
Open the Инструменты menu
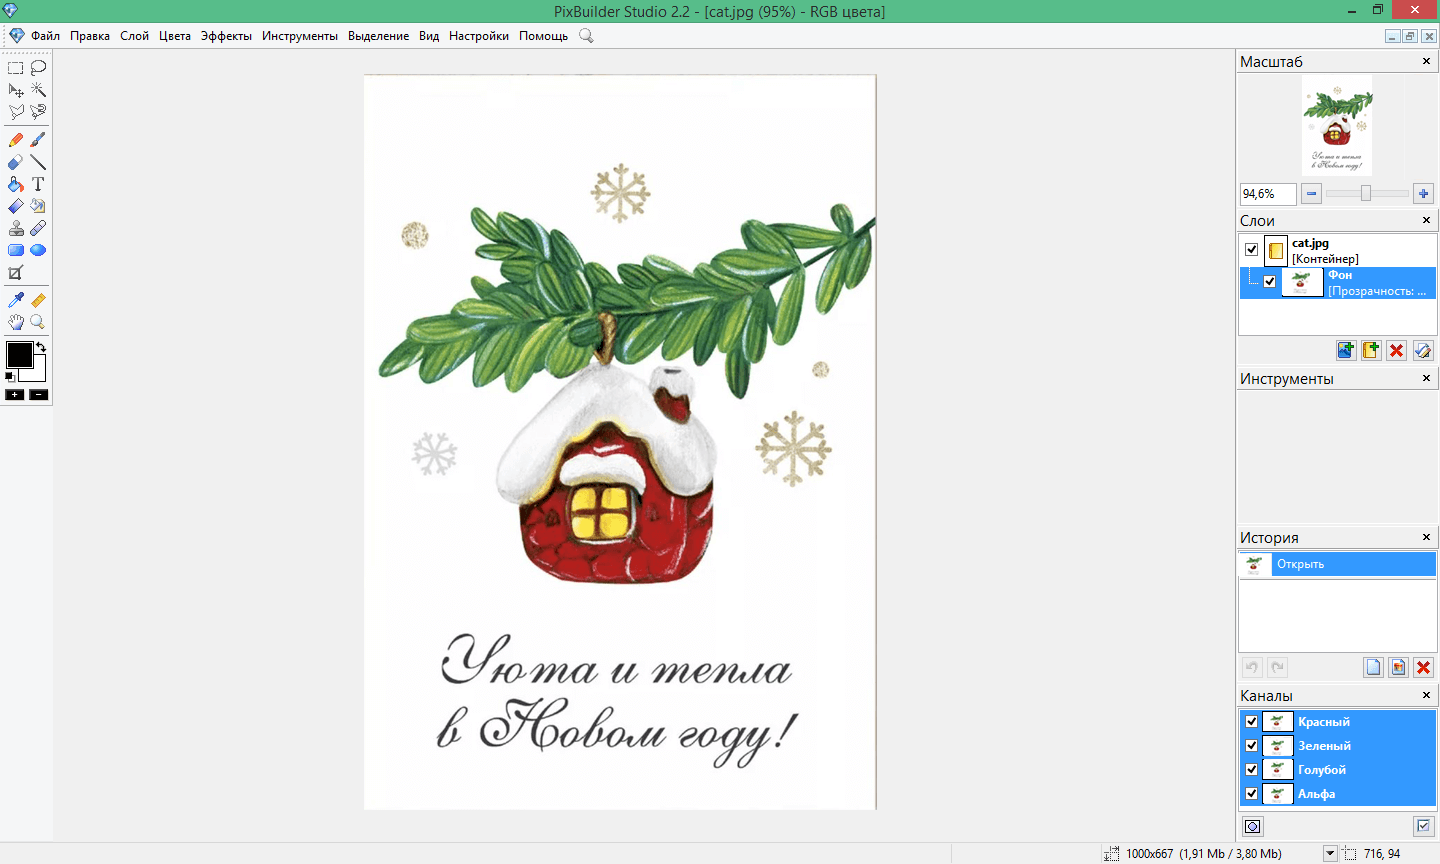point(300,36)
